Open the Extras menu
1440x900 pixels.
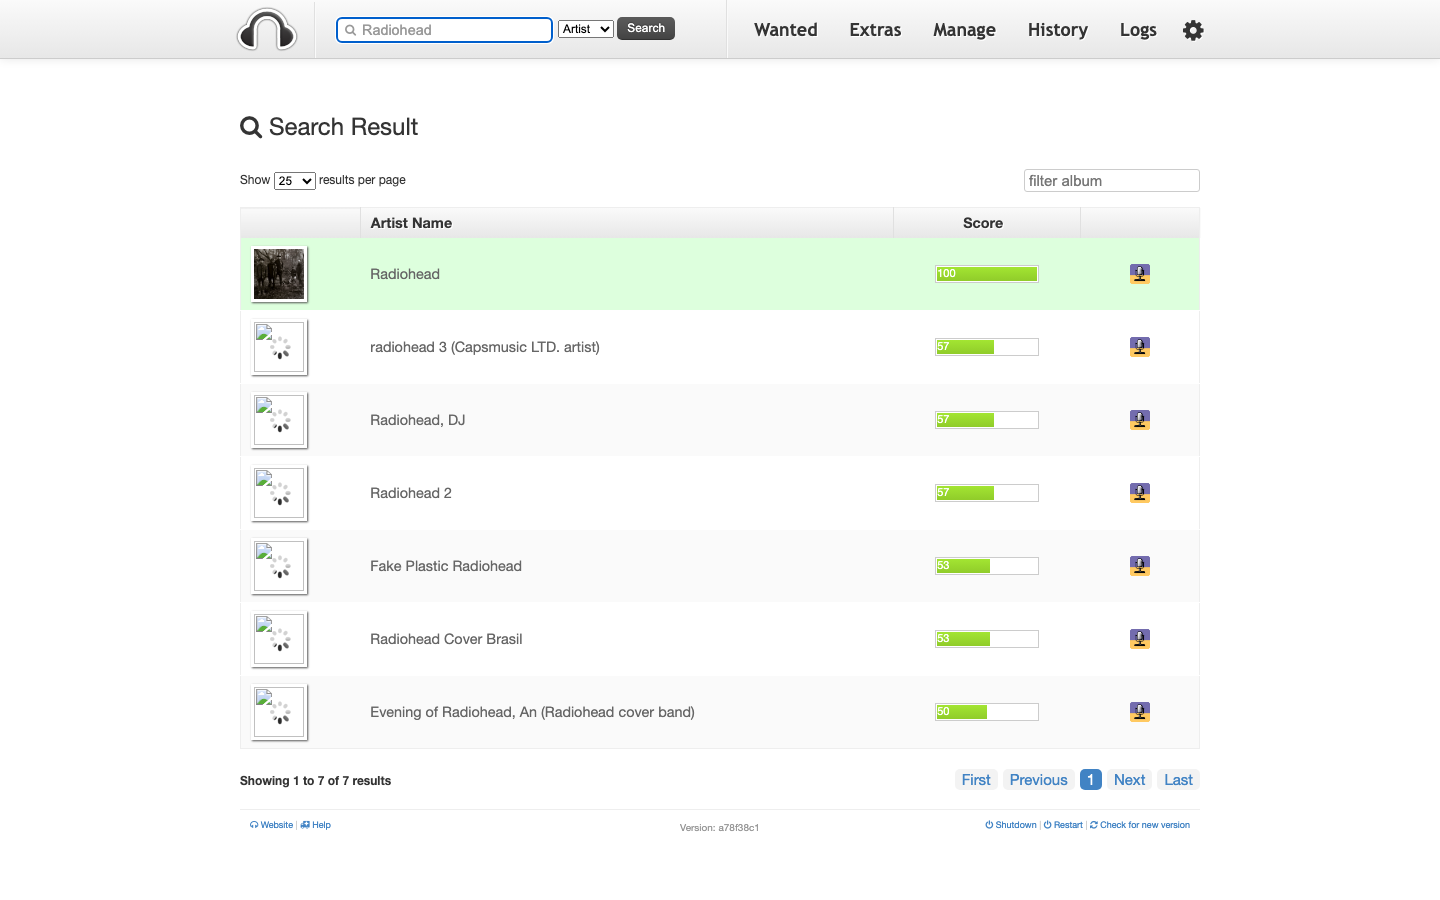[x=875, y=30]
